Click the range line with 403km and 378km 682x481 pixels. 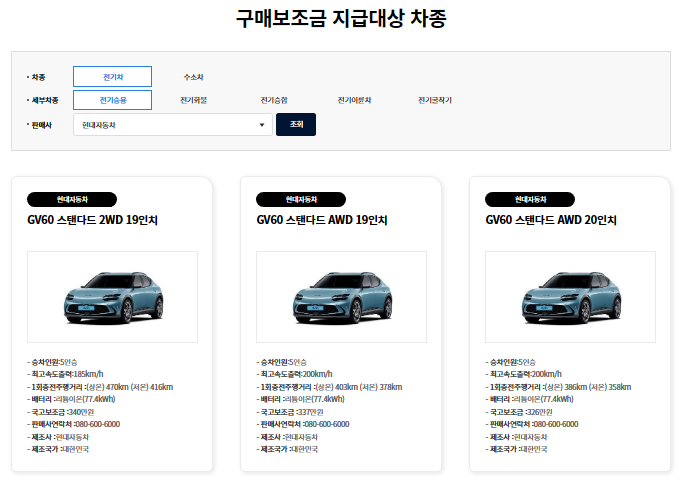[329, 387]
